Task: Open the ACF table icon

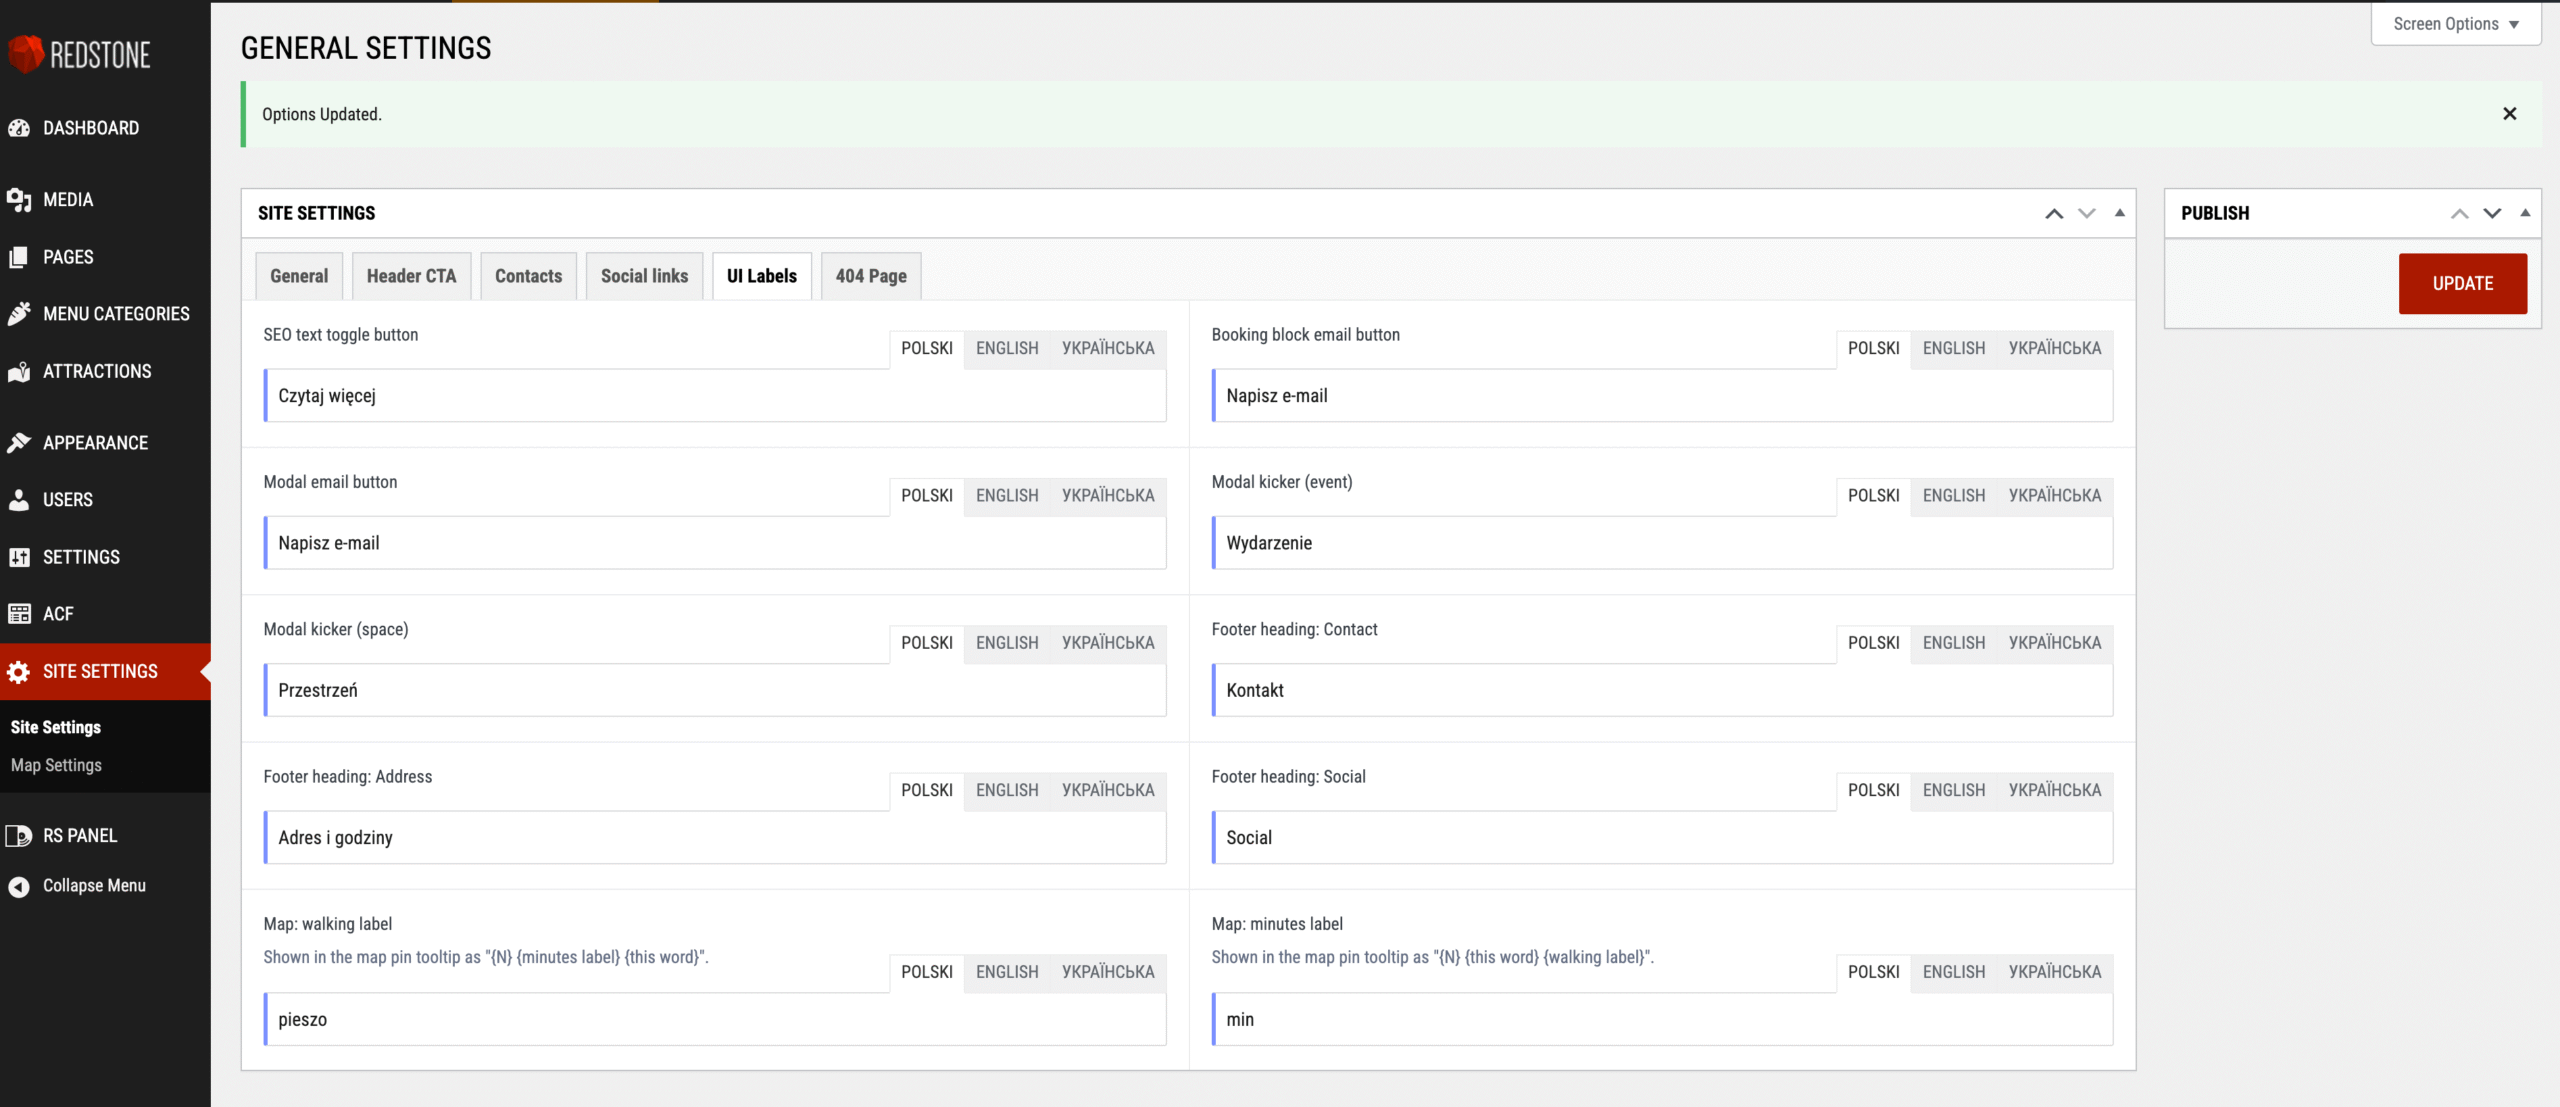Action: tap(19, 614)
